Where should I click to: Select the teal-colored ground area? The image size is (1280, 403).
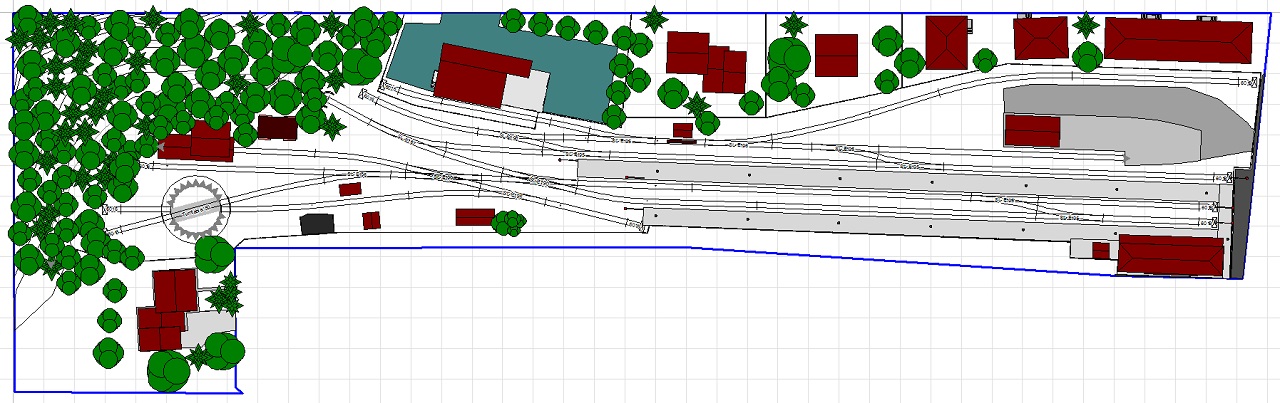click(570, 60)
